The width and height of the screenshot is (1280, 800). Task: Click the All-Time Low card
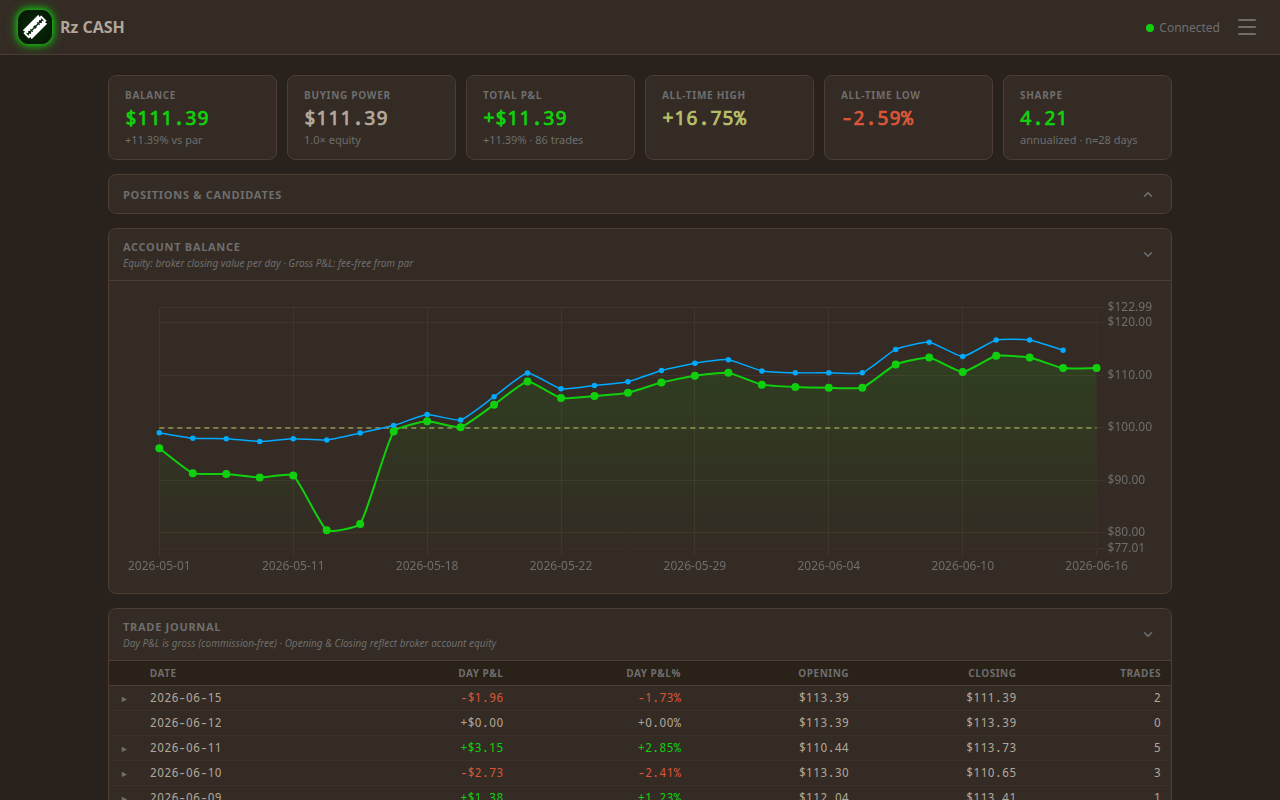click(x=908, y=118)
